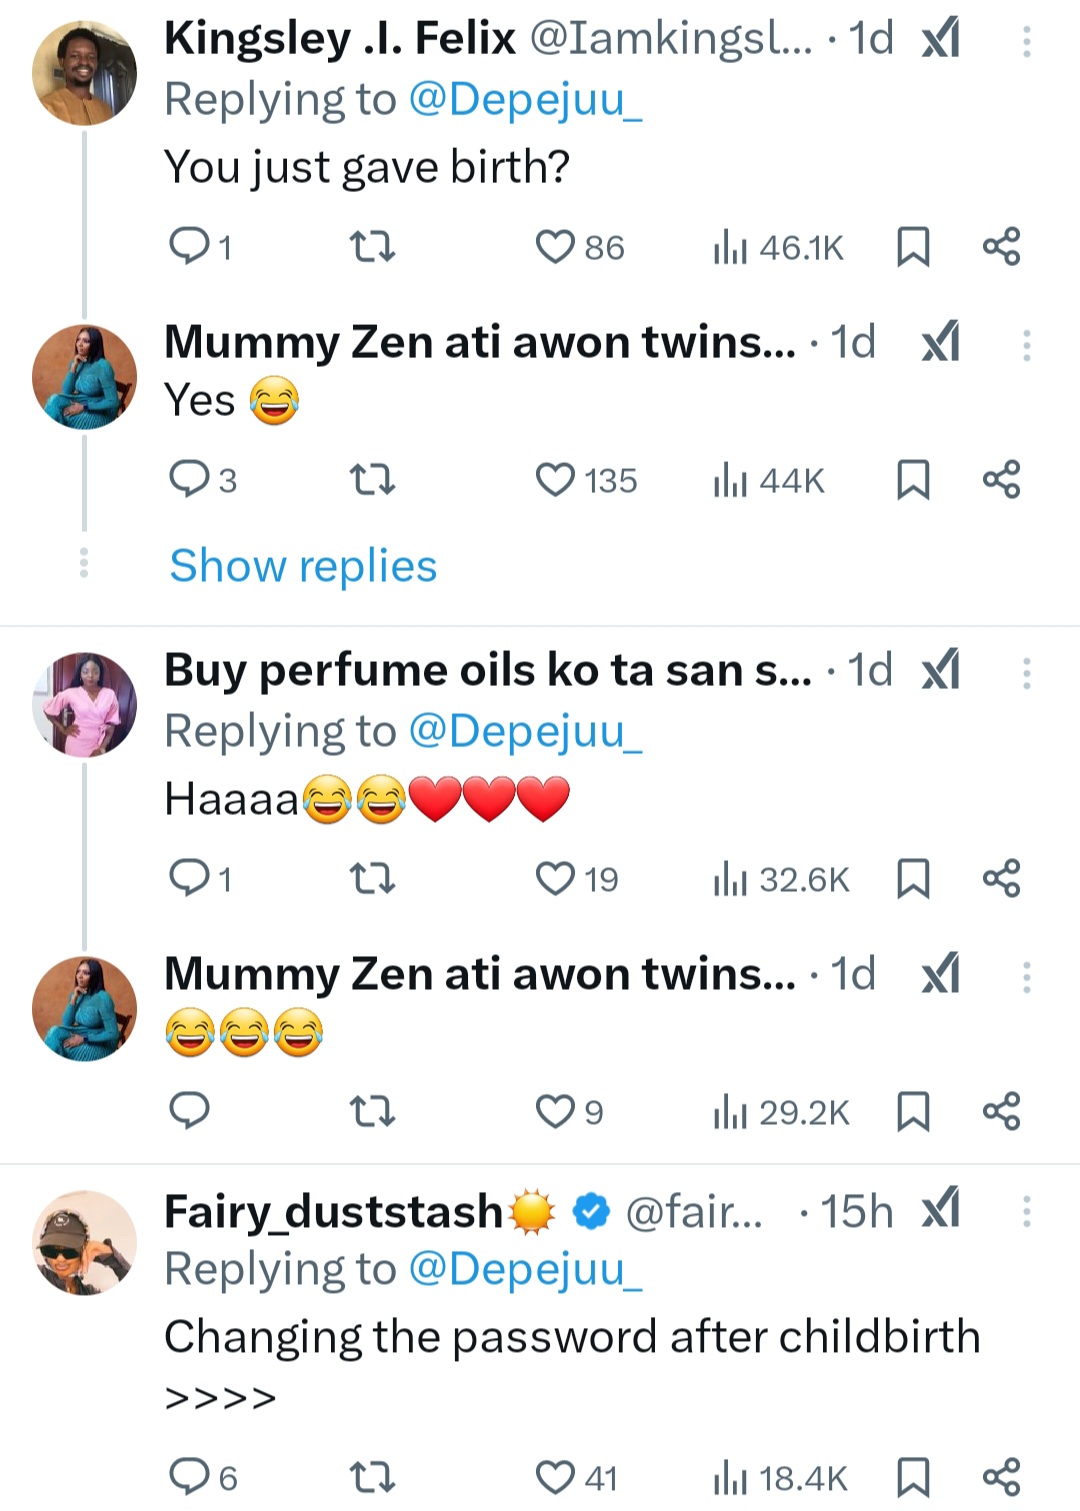View Fairy_duststash's profile avatar
The width and height of the screenshot is (1080, 1511).
(84, 1242)
